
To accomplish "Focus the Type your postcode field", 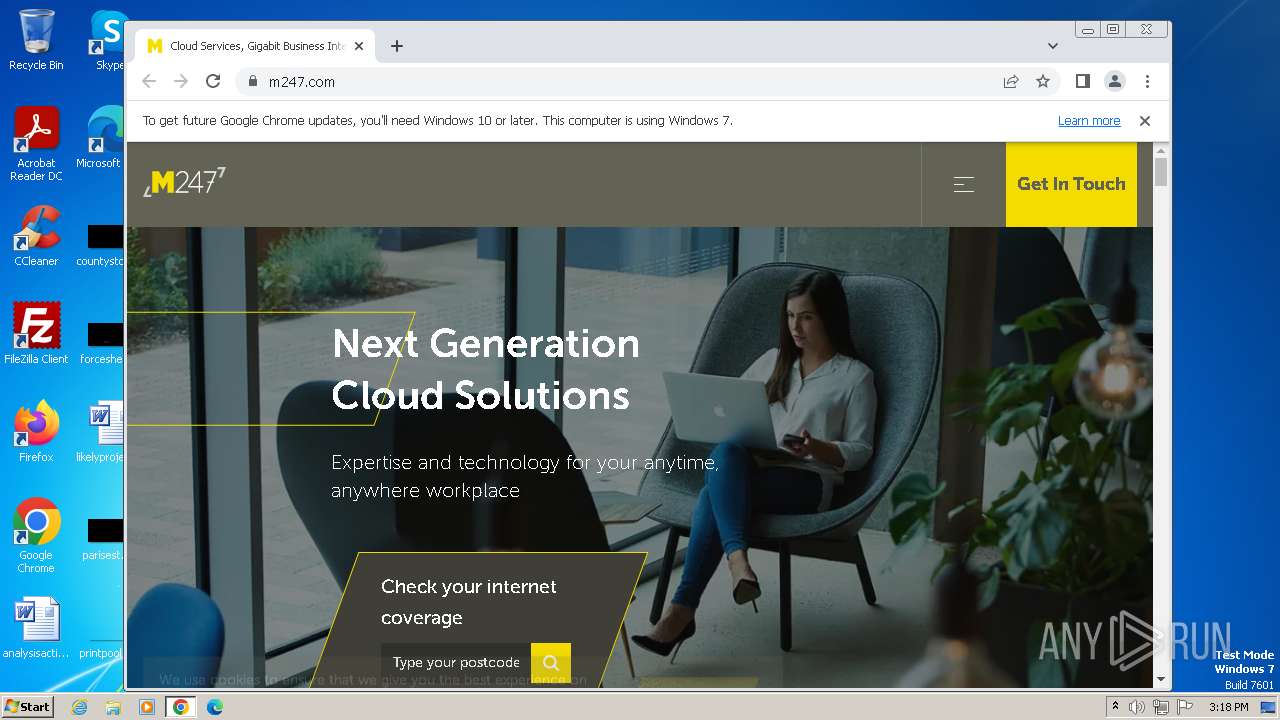I will [456, 662].
